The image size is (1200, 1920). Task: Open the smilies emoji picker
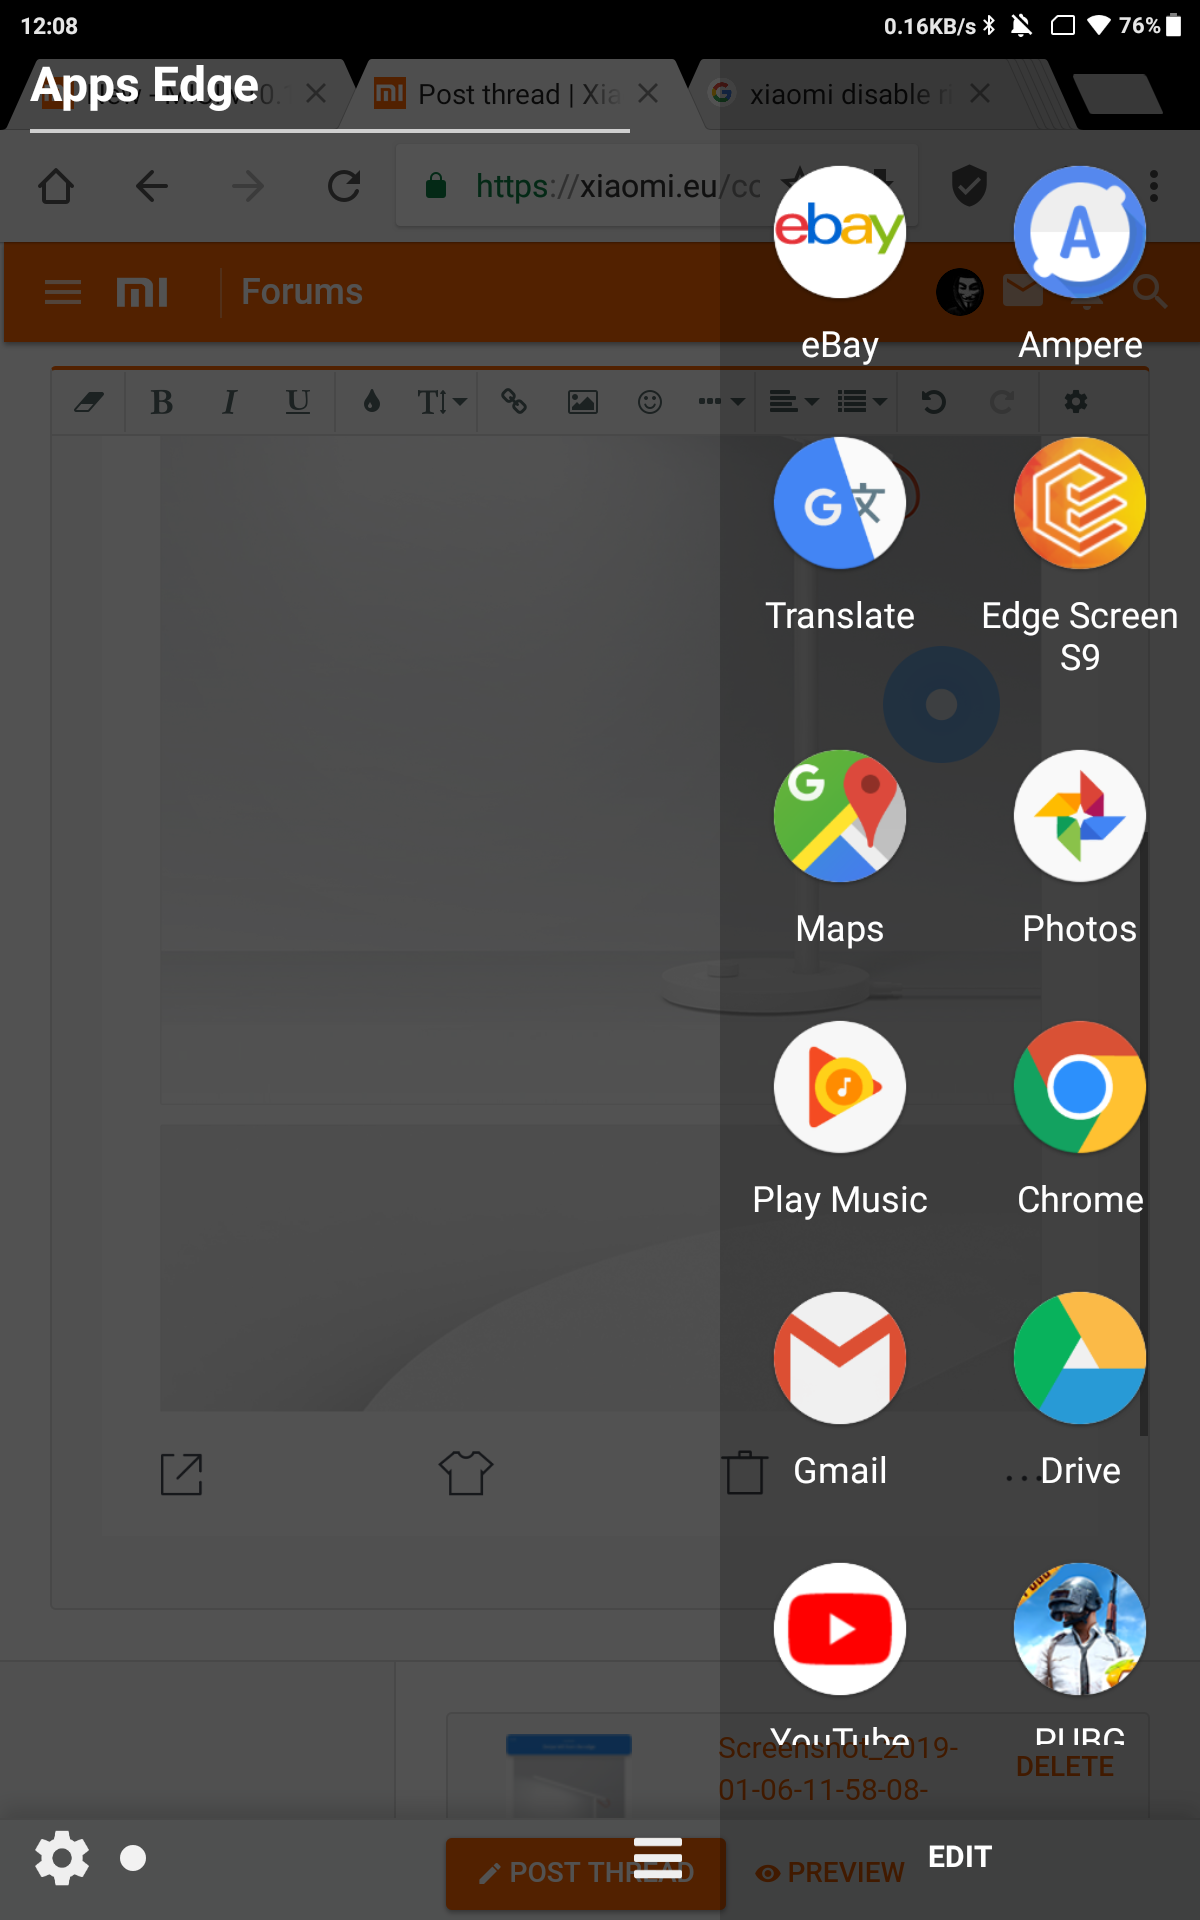pos(650,402)
